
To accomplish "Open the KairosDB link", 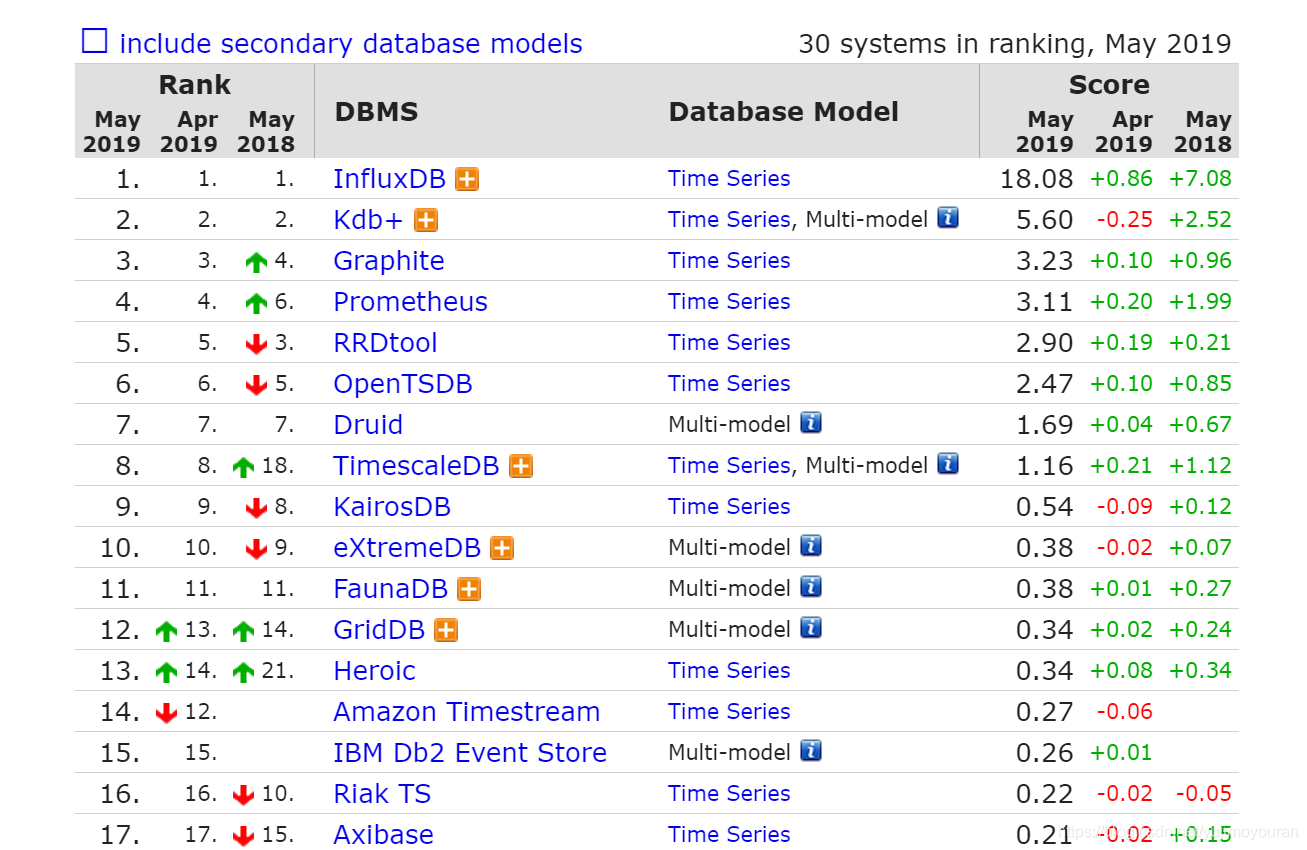I will click(x=392, y=507).
